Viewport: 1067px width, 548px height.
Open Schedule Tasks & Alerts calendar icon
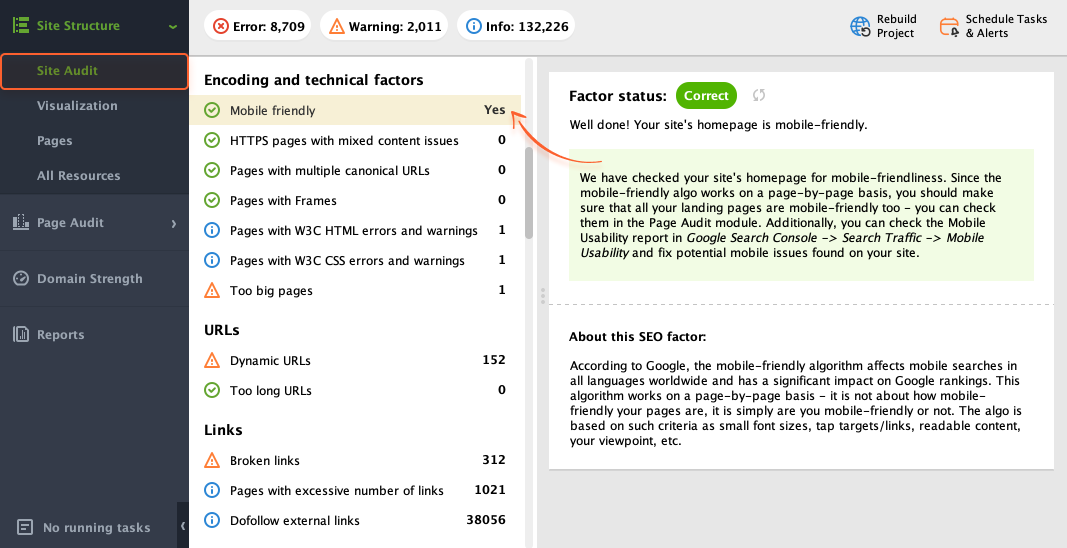click(x=949, y=27)
